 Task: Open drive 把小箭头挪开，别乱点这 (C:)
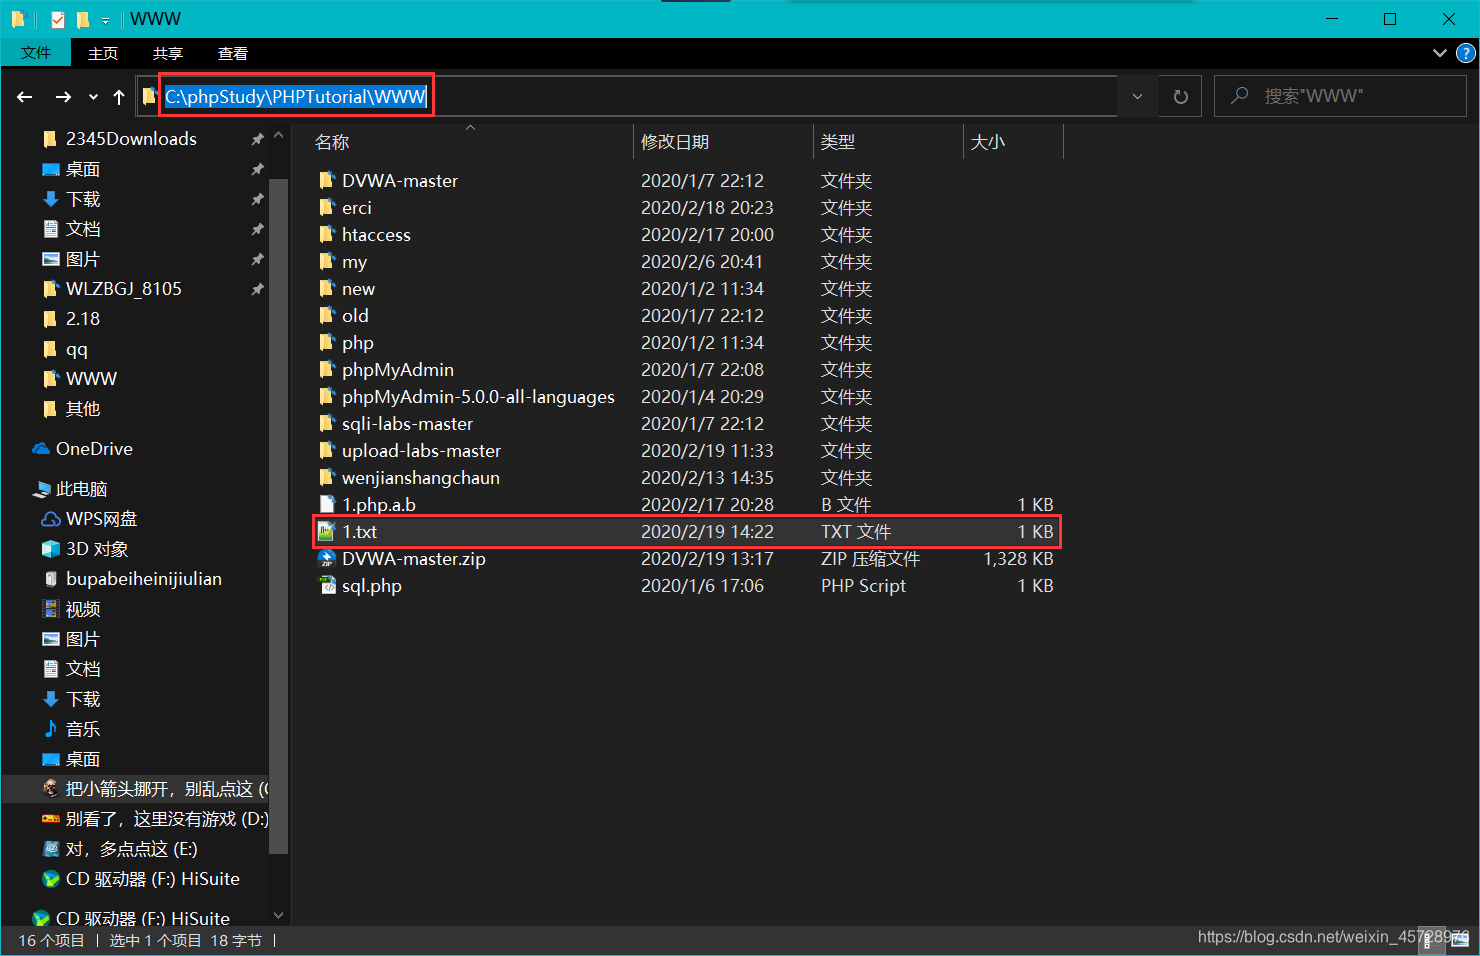click(x=166, y=789)
